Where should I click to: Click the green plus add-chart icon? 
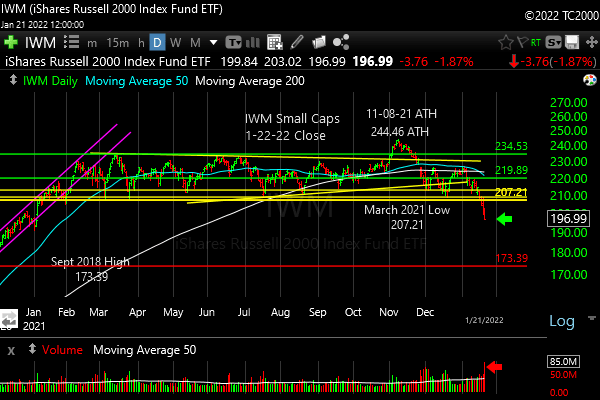click(x=10, y=42)
